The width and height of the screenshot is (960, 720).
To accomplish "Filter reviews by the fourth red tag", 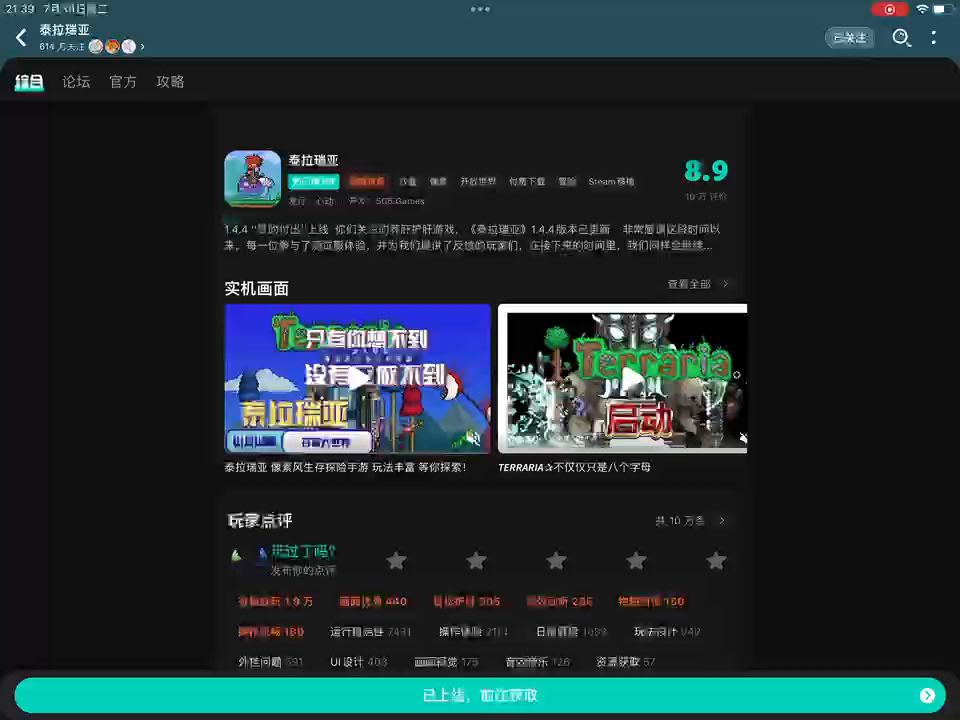I will 559,601.
